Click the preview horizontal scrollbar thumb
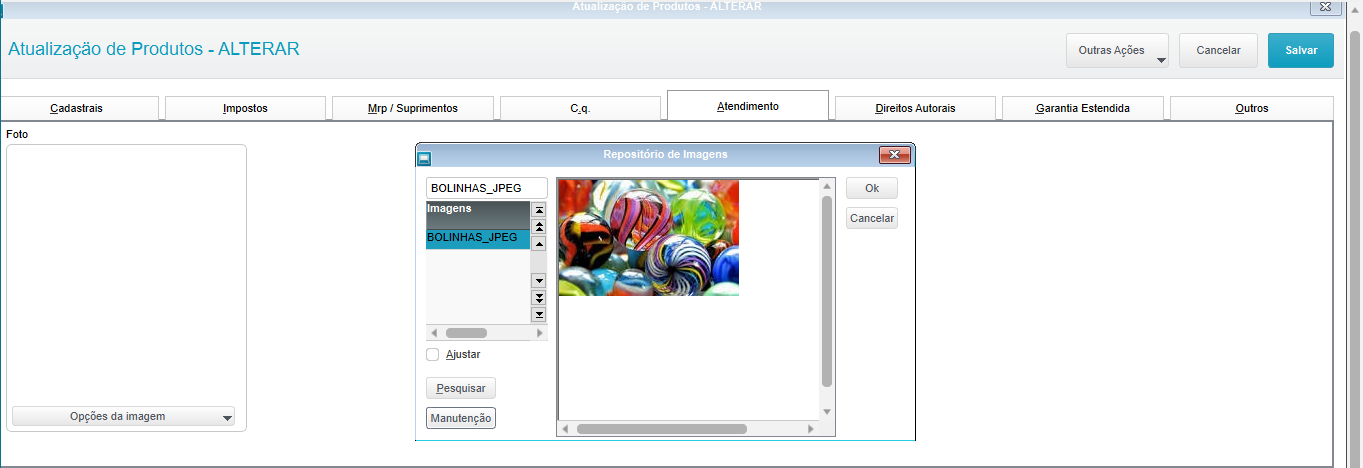Viewport: 1363px width, 468px height. [662, 429]
